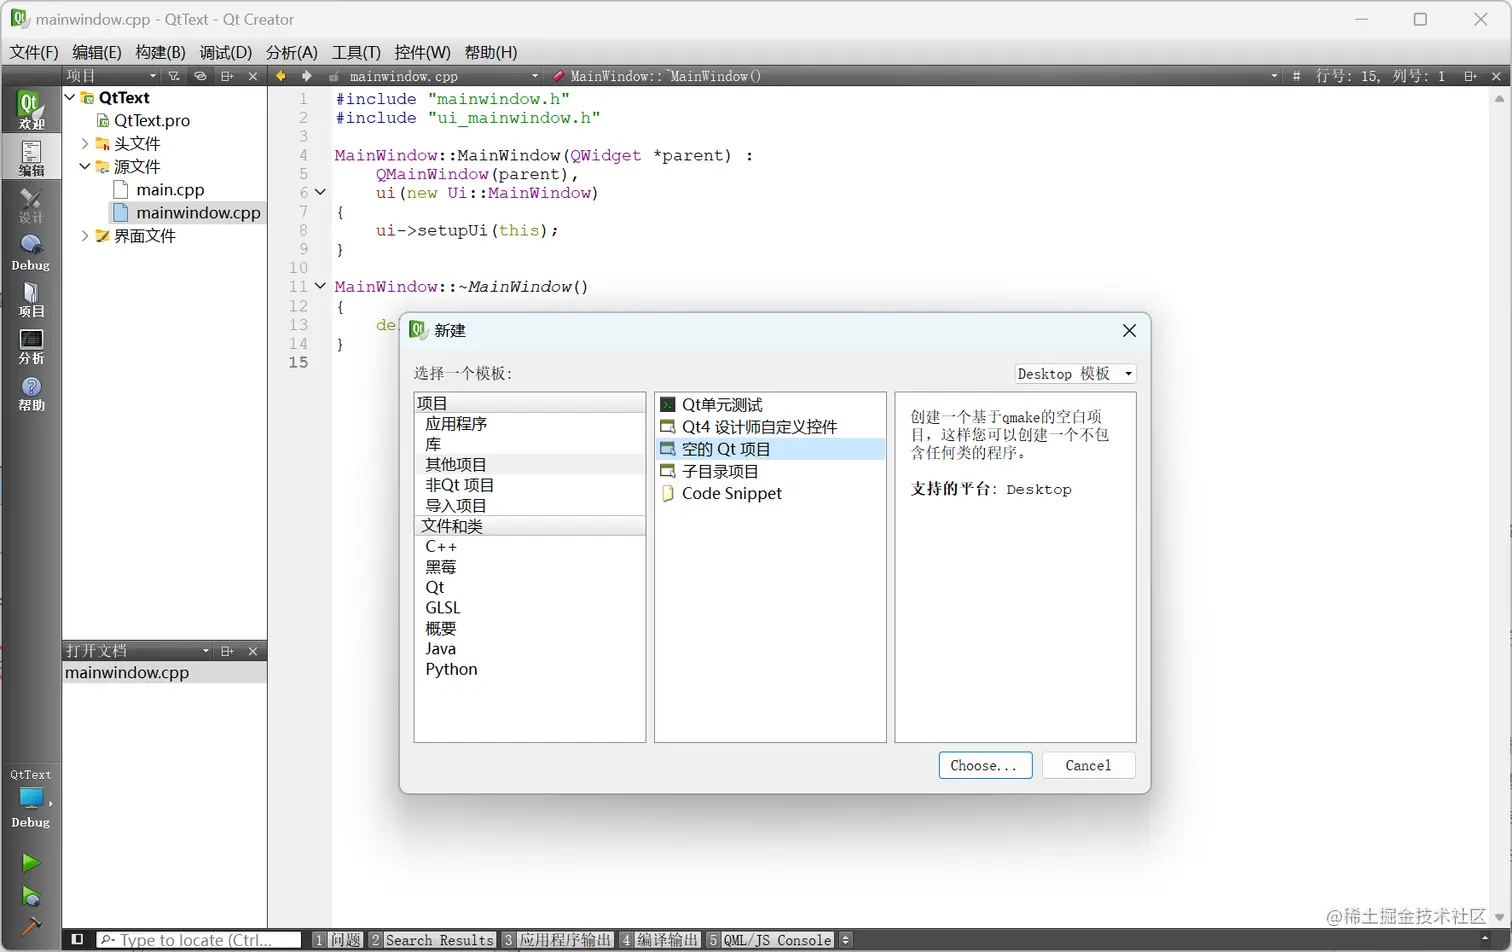This screenshot has width=1512, height=952.
Task: Open the 2 Search Results pane
Action: click(x=432, y=940)
